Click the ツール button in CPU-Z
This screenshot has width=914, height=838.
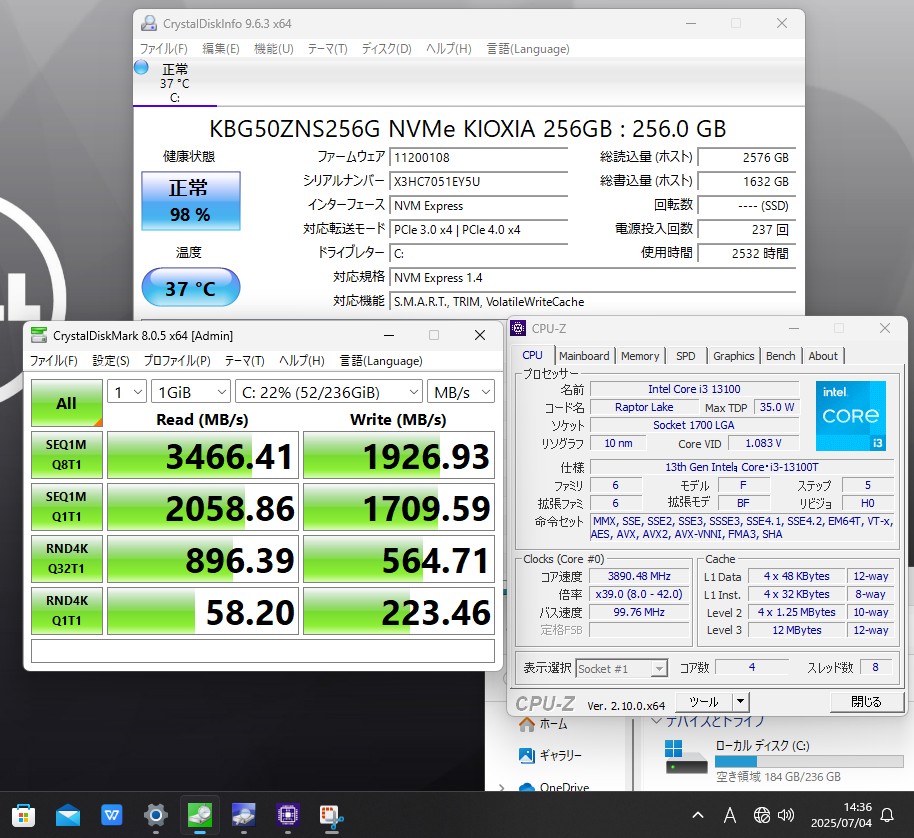point(704,701)
